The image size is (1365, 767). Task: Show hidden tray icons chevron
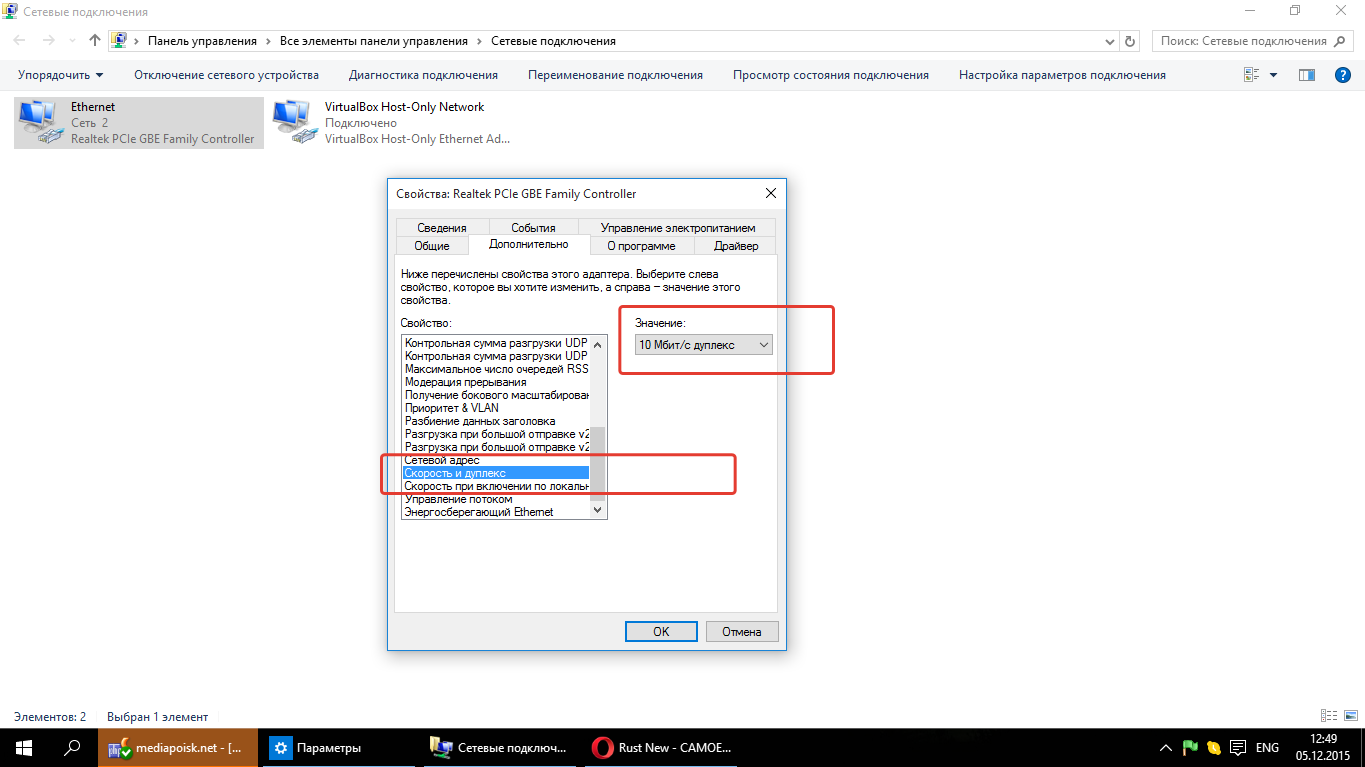pos(1166,748)
